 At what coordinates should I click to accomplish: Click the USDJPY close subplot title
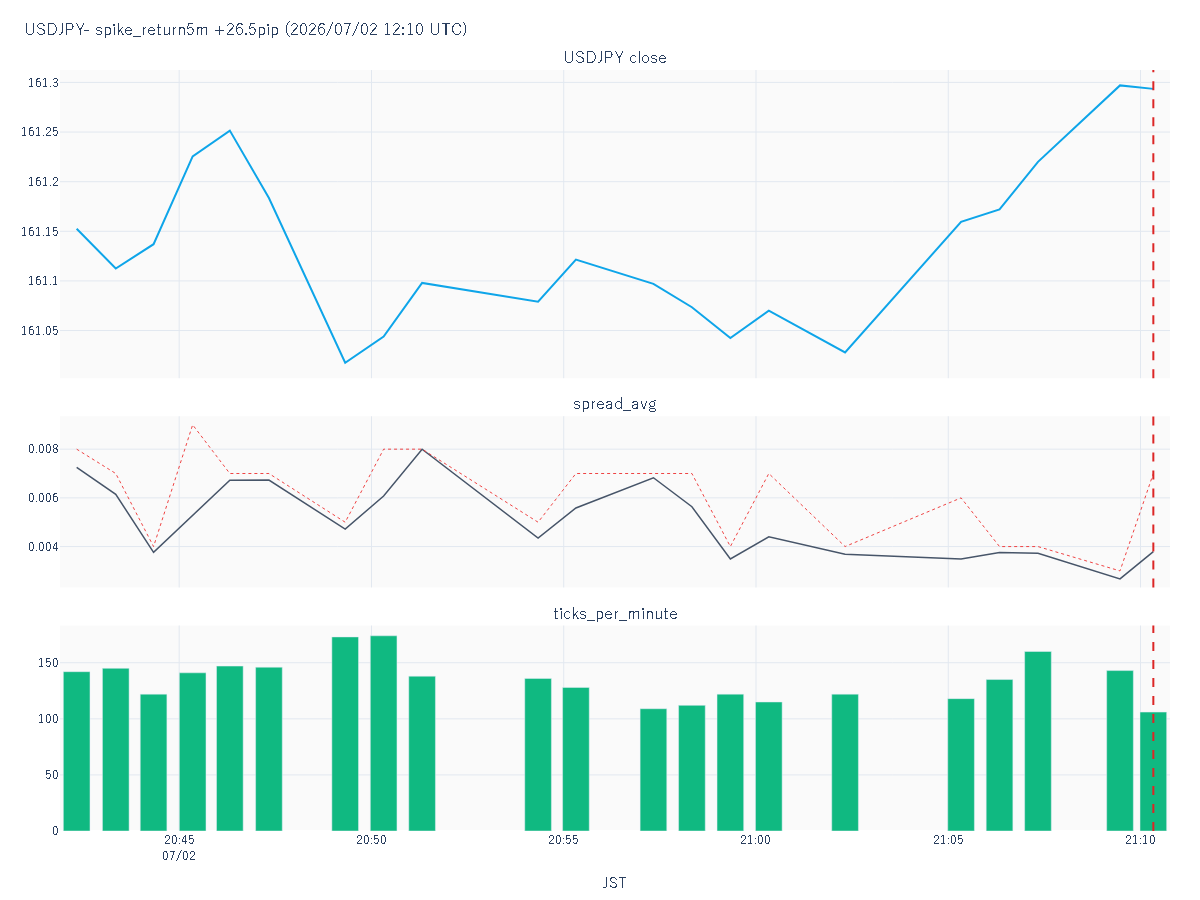click(615, 58)
